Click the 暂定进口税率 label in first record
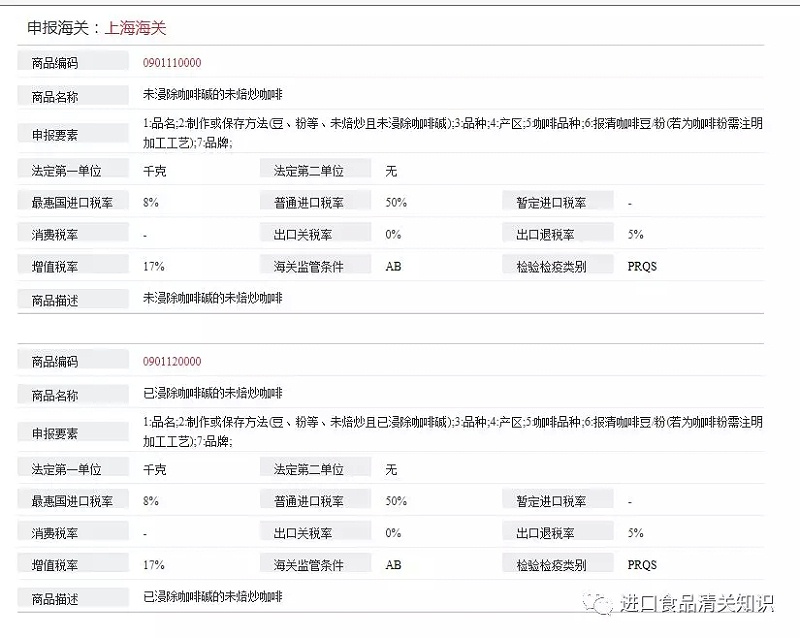 click(553, 201)
